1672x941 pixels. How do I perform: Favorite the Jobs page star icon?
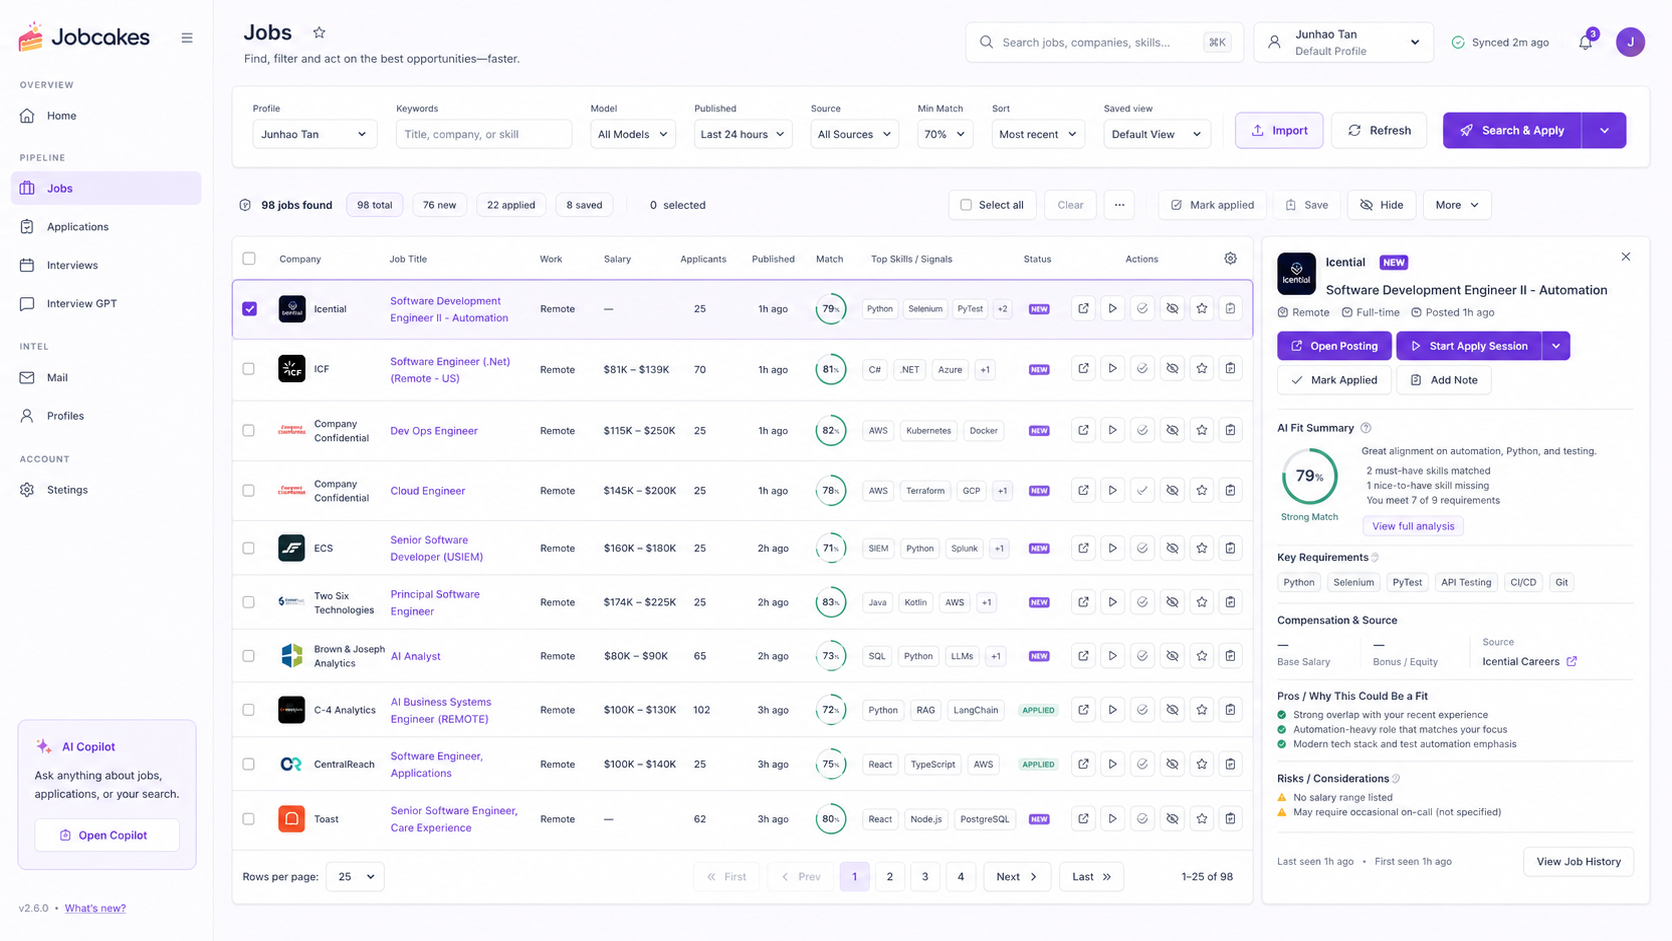coord(319,33)
